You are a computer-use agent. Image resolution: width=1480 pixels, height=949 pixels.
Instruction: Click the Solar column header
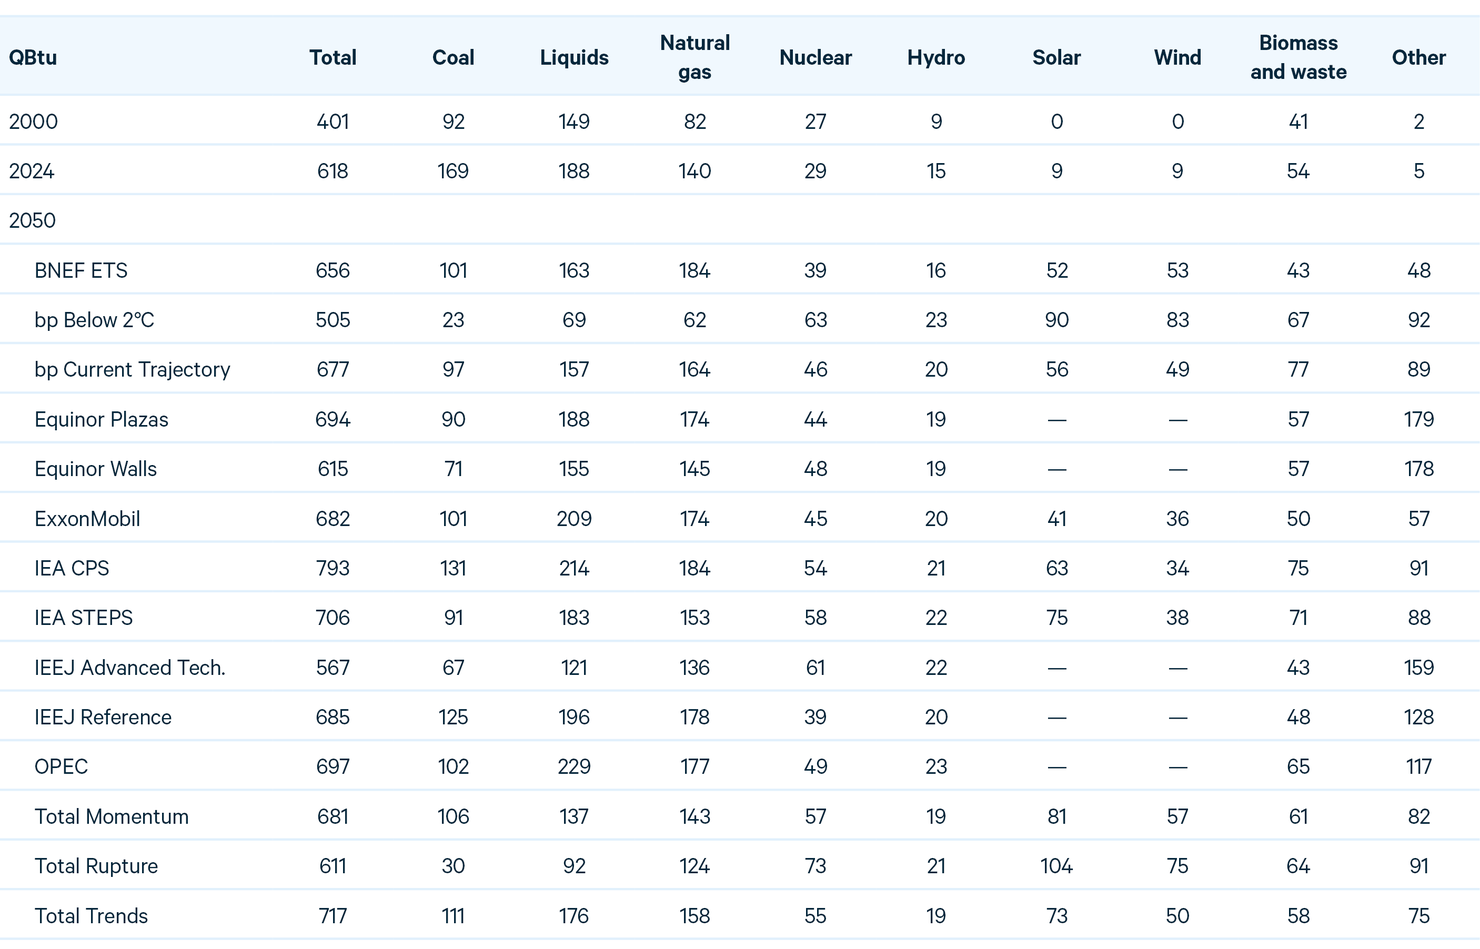tap(1056, 57)
